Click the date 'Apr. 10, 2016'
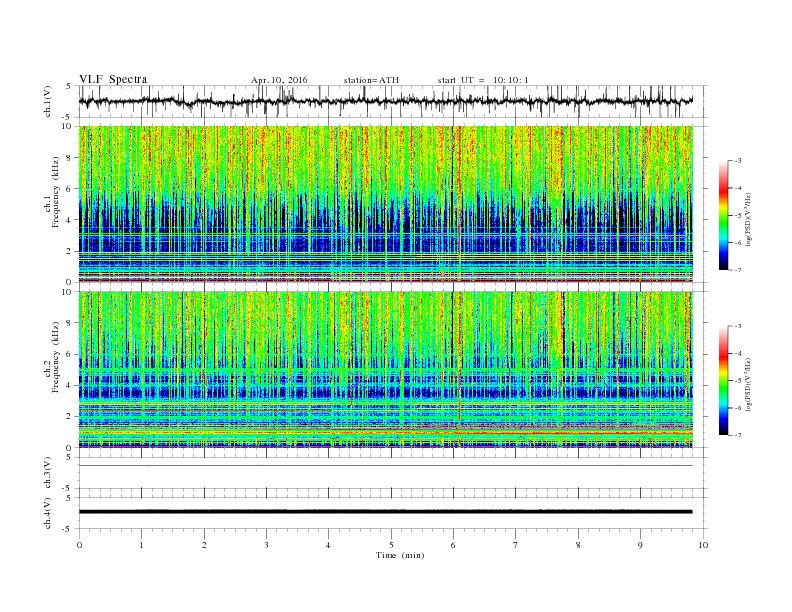The image size is (792, 612). 279,80
